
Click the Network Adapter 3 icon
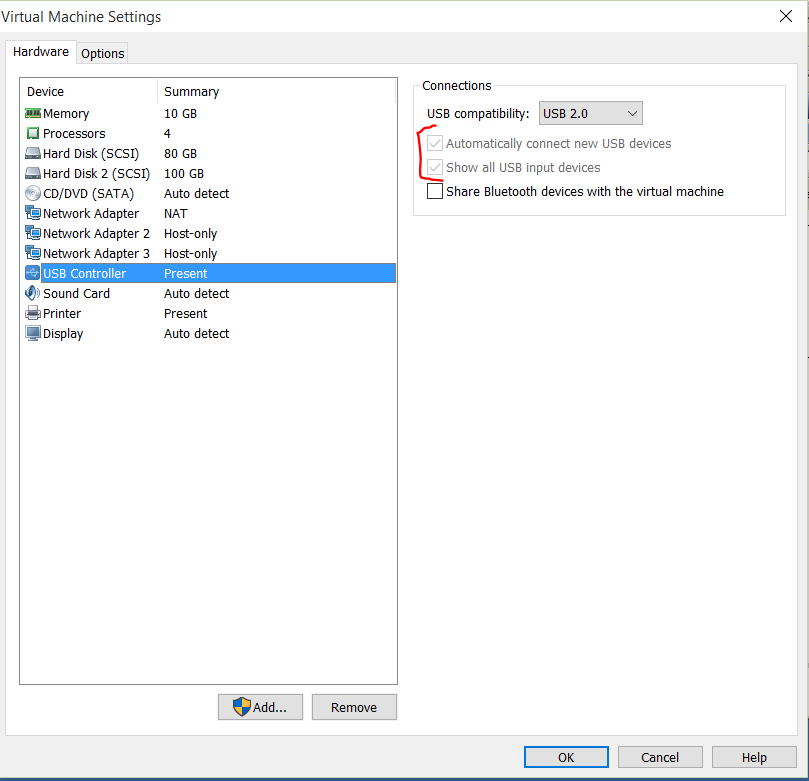(33, 253)
